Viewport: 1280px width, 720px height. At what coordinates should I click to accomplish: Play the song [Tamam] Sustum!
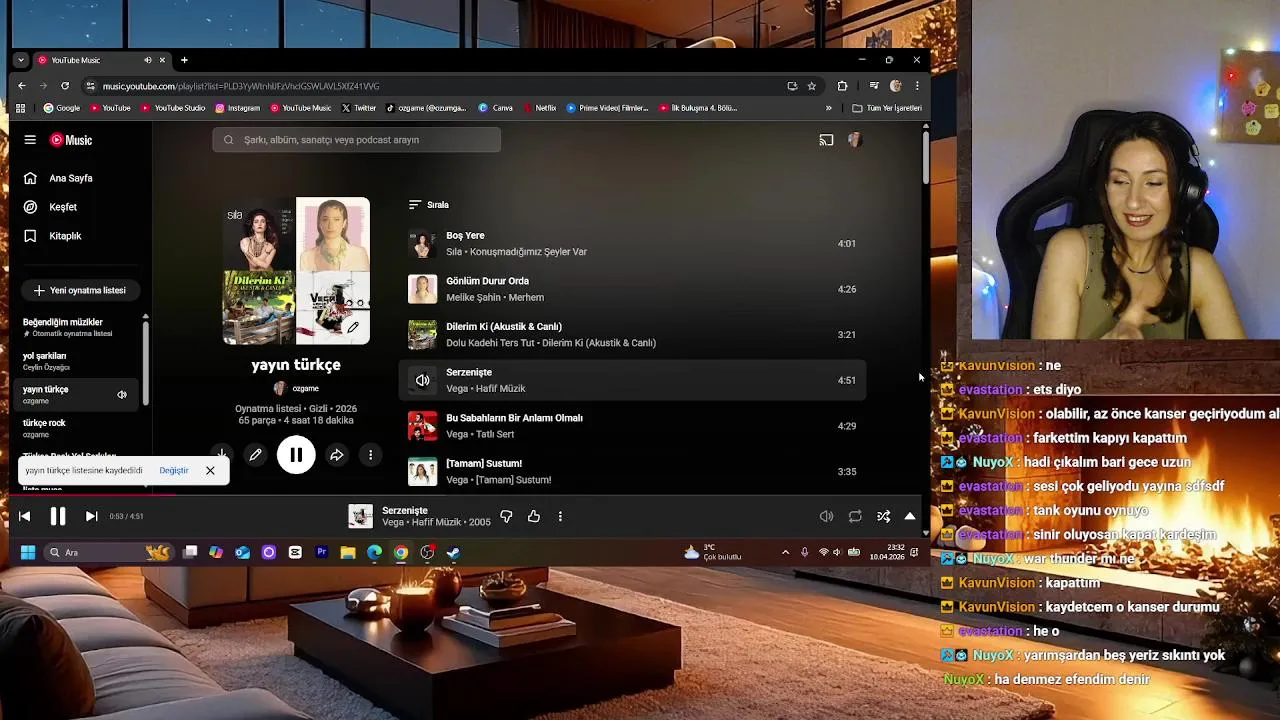[x=484, y=464]
